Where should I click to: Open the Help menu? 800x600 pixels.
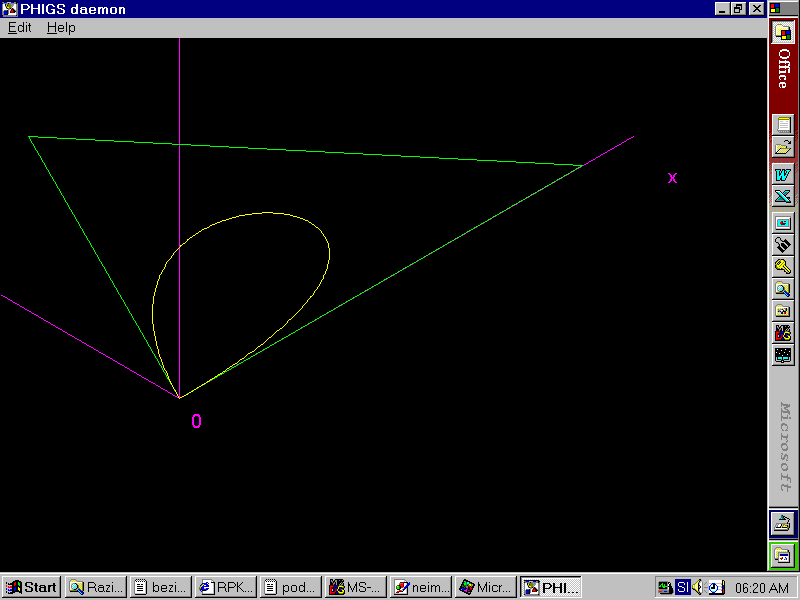[x=61, y=28]
